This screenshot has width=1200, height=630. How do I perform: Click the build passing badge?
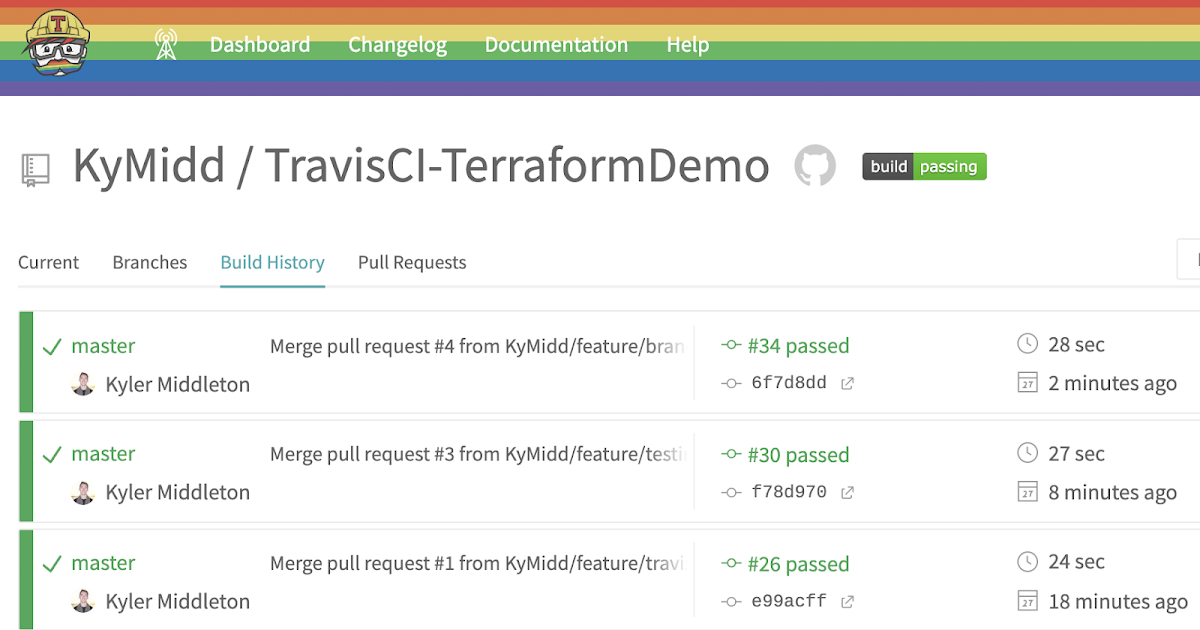tap(923, 166)
